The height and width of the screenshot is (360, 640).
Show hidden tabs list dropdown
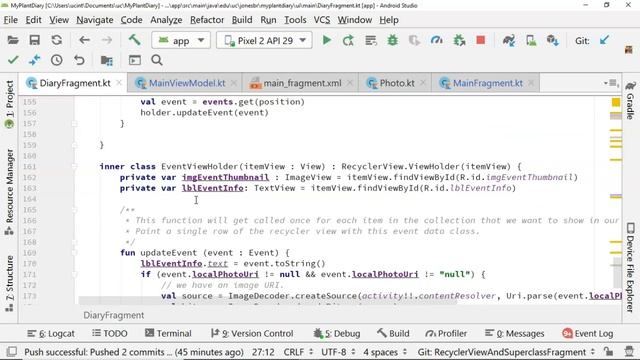(611, 83)
